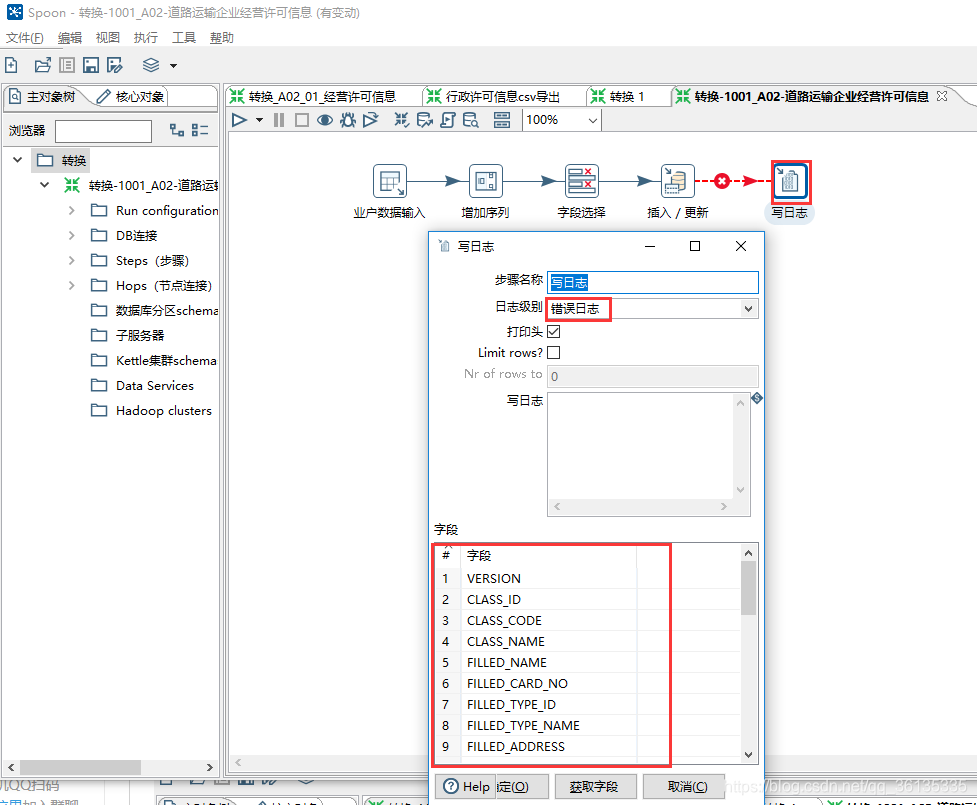Open the 帮助 menu
The image size is (977, 805).
coord(222,37)
